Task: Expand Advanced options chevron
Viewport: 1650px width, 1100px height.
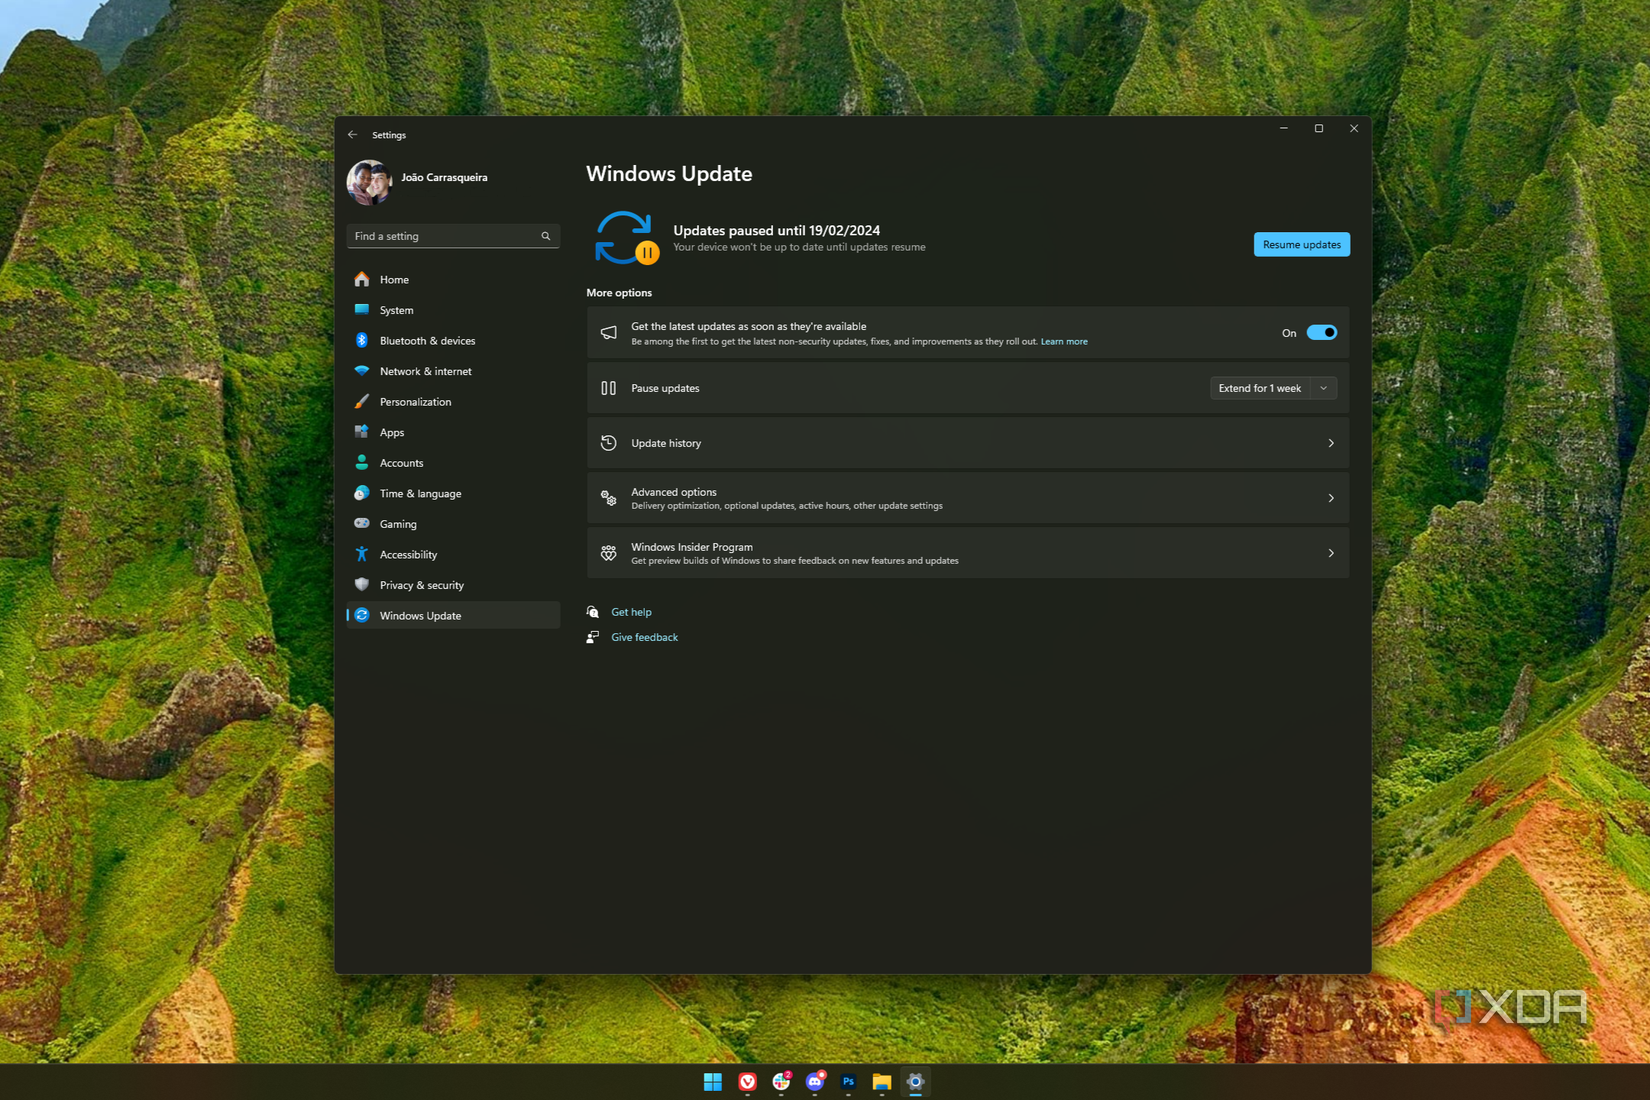Action: 1330,497
